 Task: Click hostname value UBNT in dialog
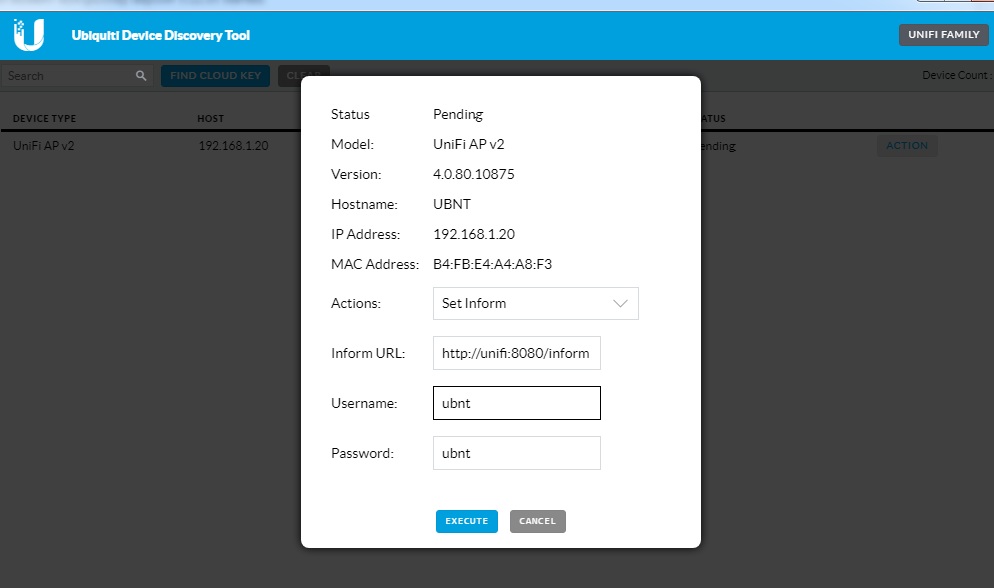[452, 204]
